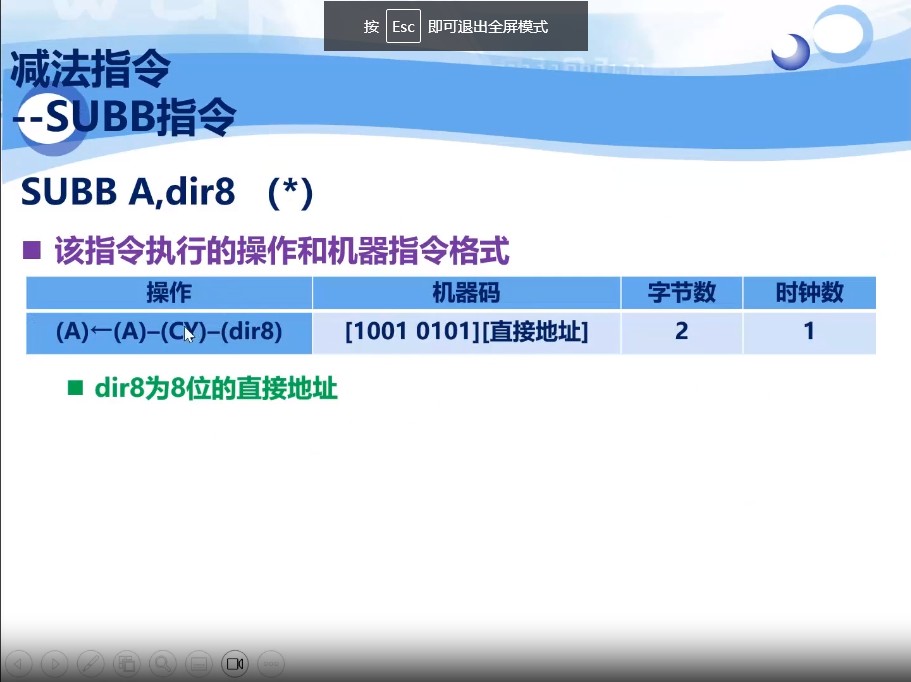Open more slideshow options menu
Image resolution: width=911 pixels, height=682 pixels.
[x=271, y=663]
